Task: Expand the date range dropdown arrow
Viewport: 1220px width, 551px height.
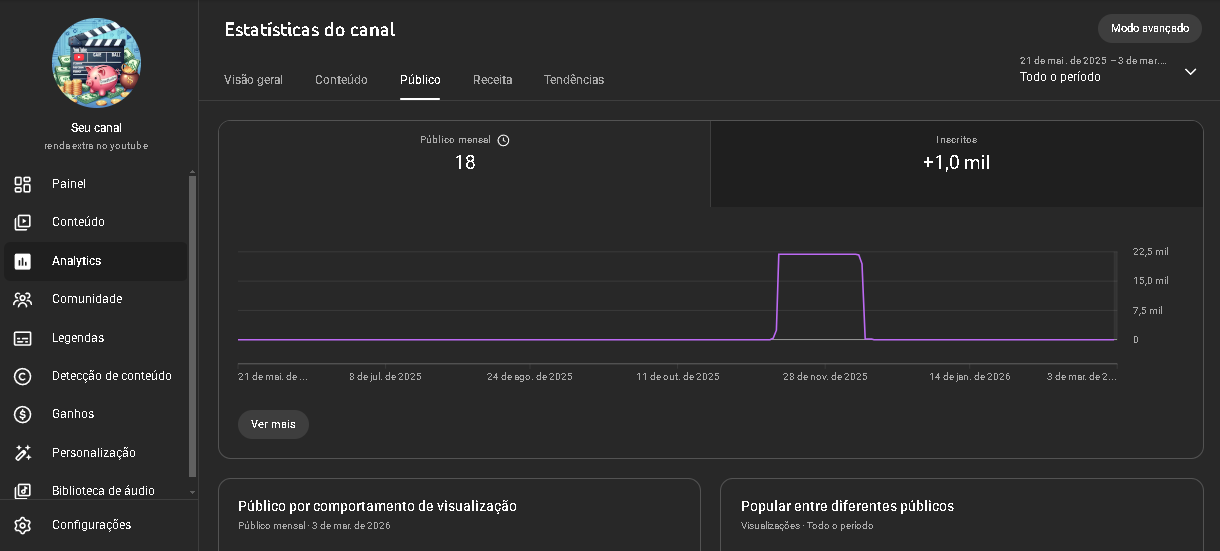Action: coord(1190,71)
